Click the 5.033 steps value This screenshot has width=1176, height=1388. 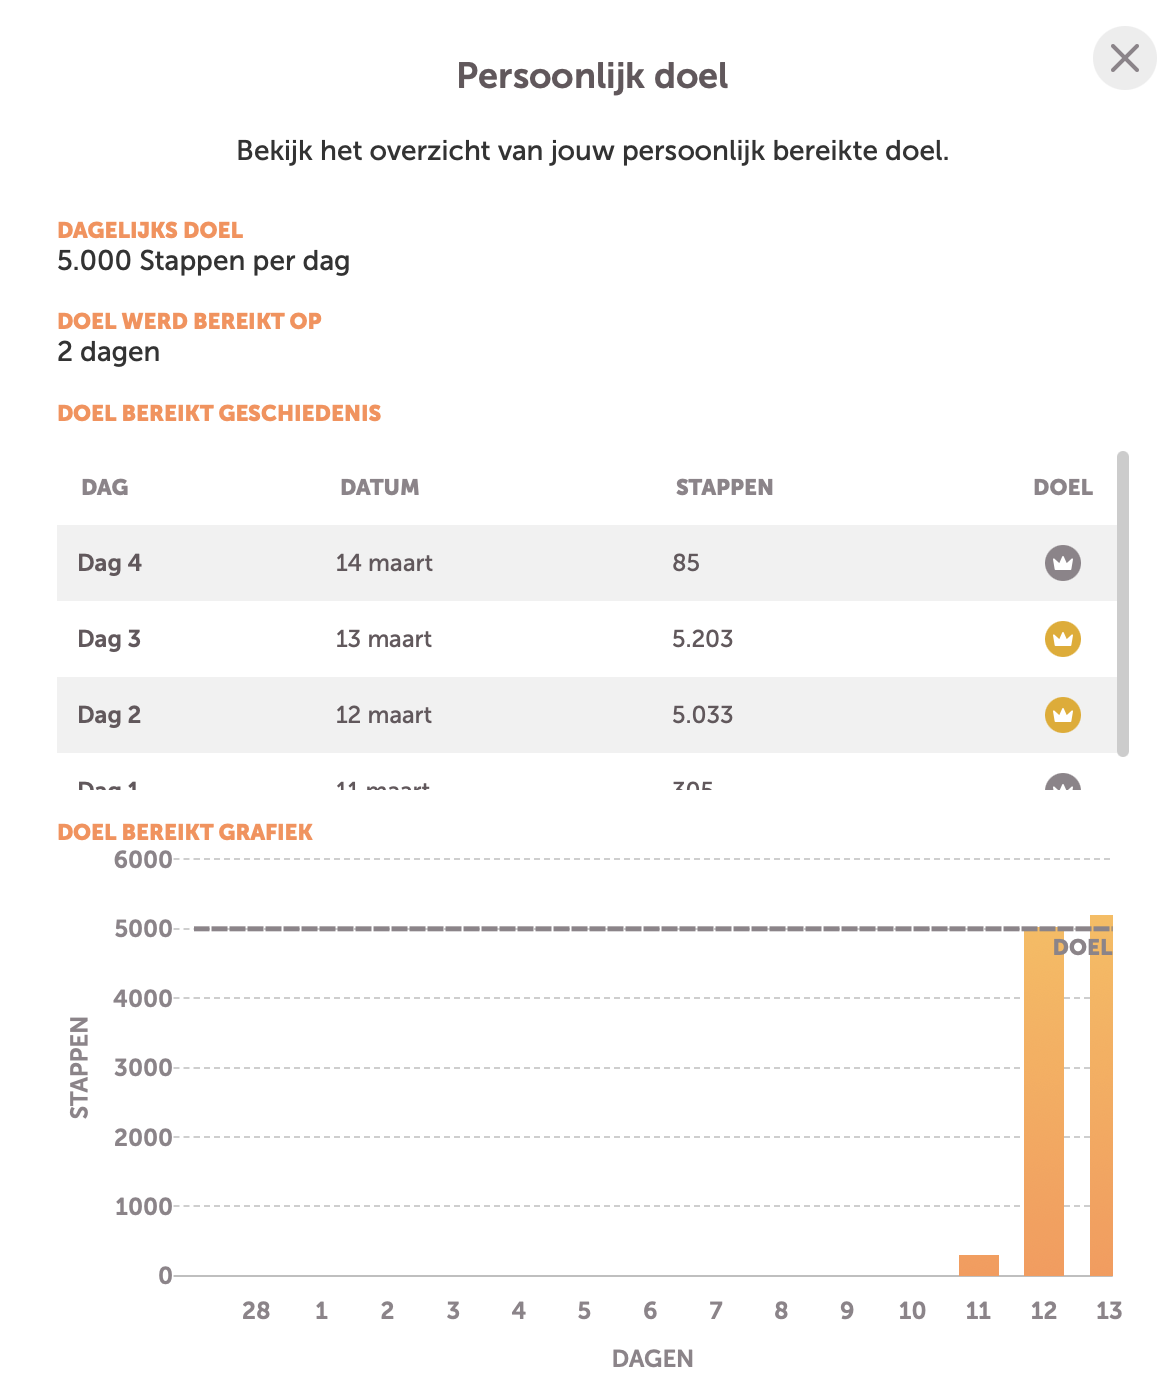[x=702, y=715]
